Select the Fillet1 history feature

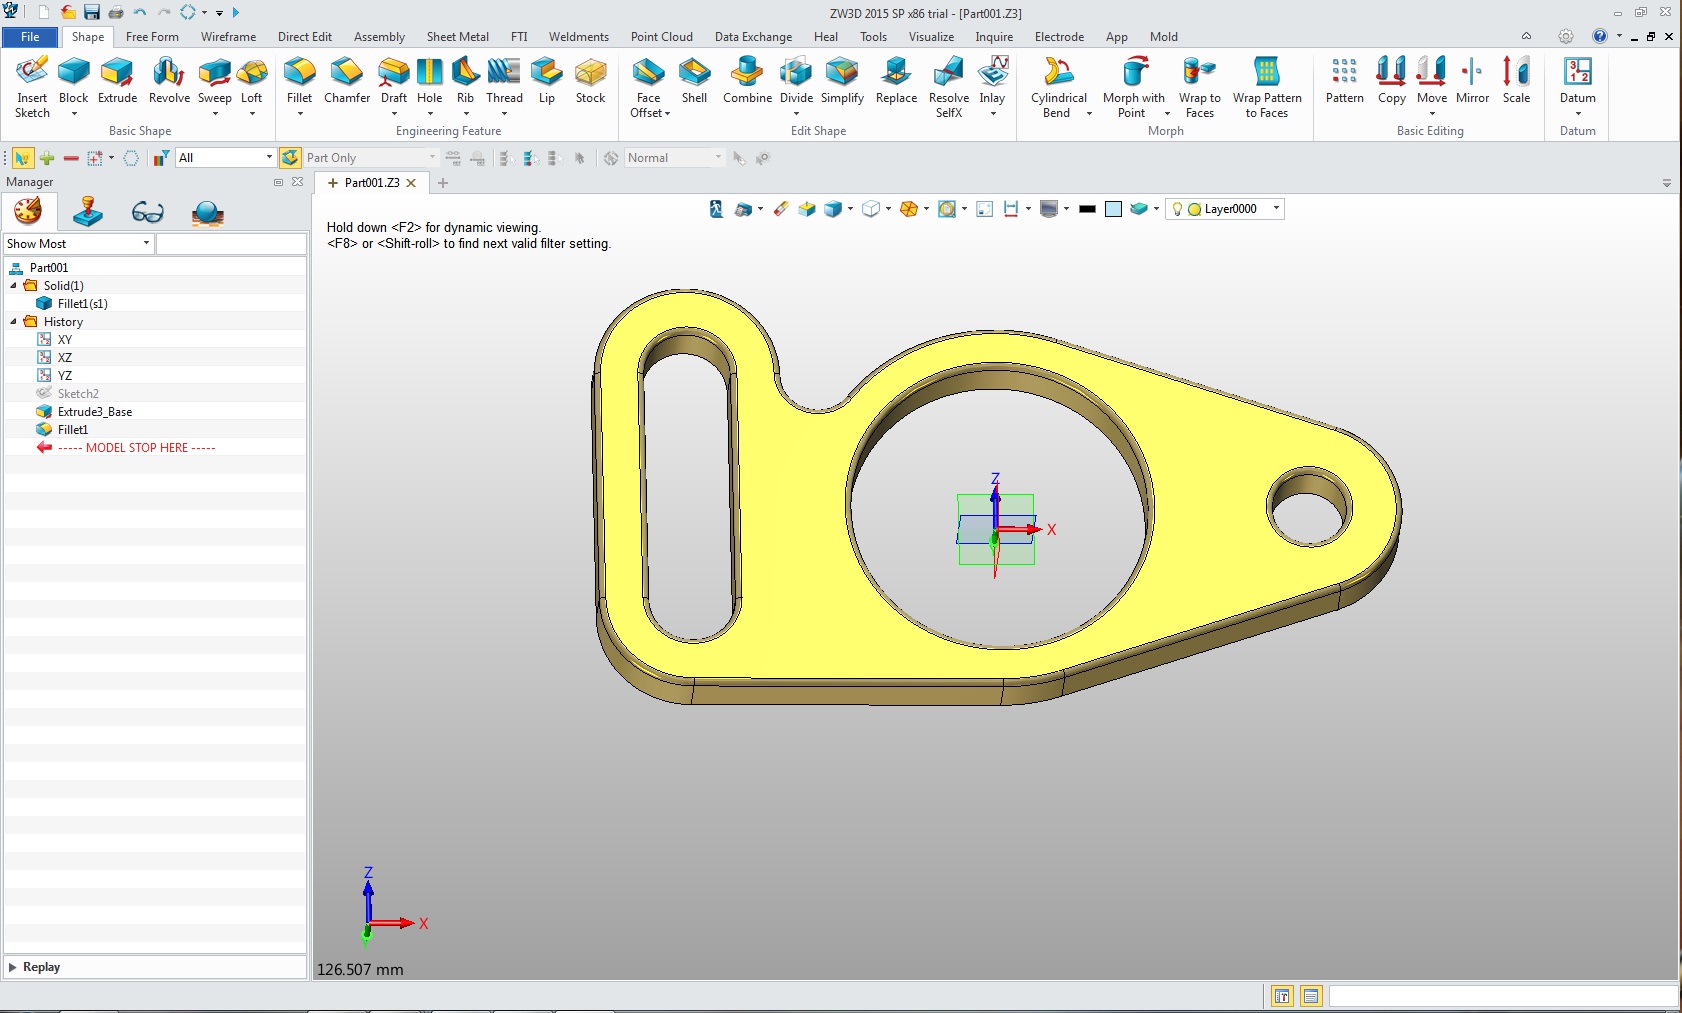72,430
